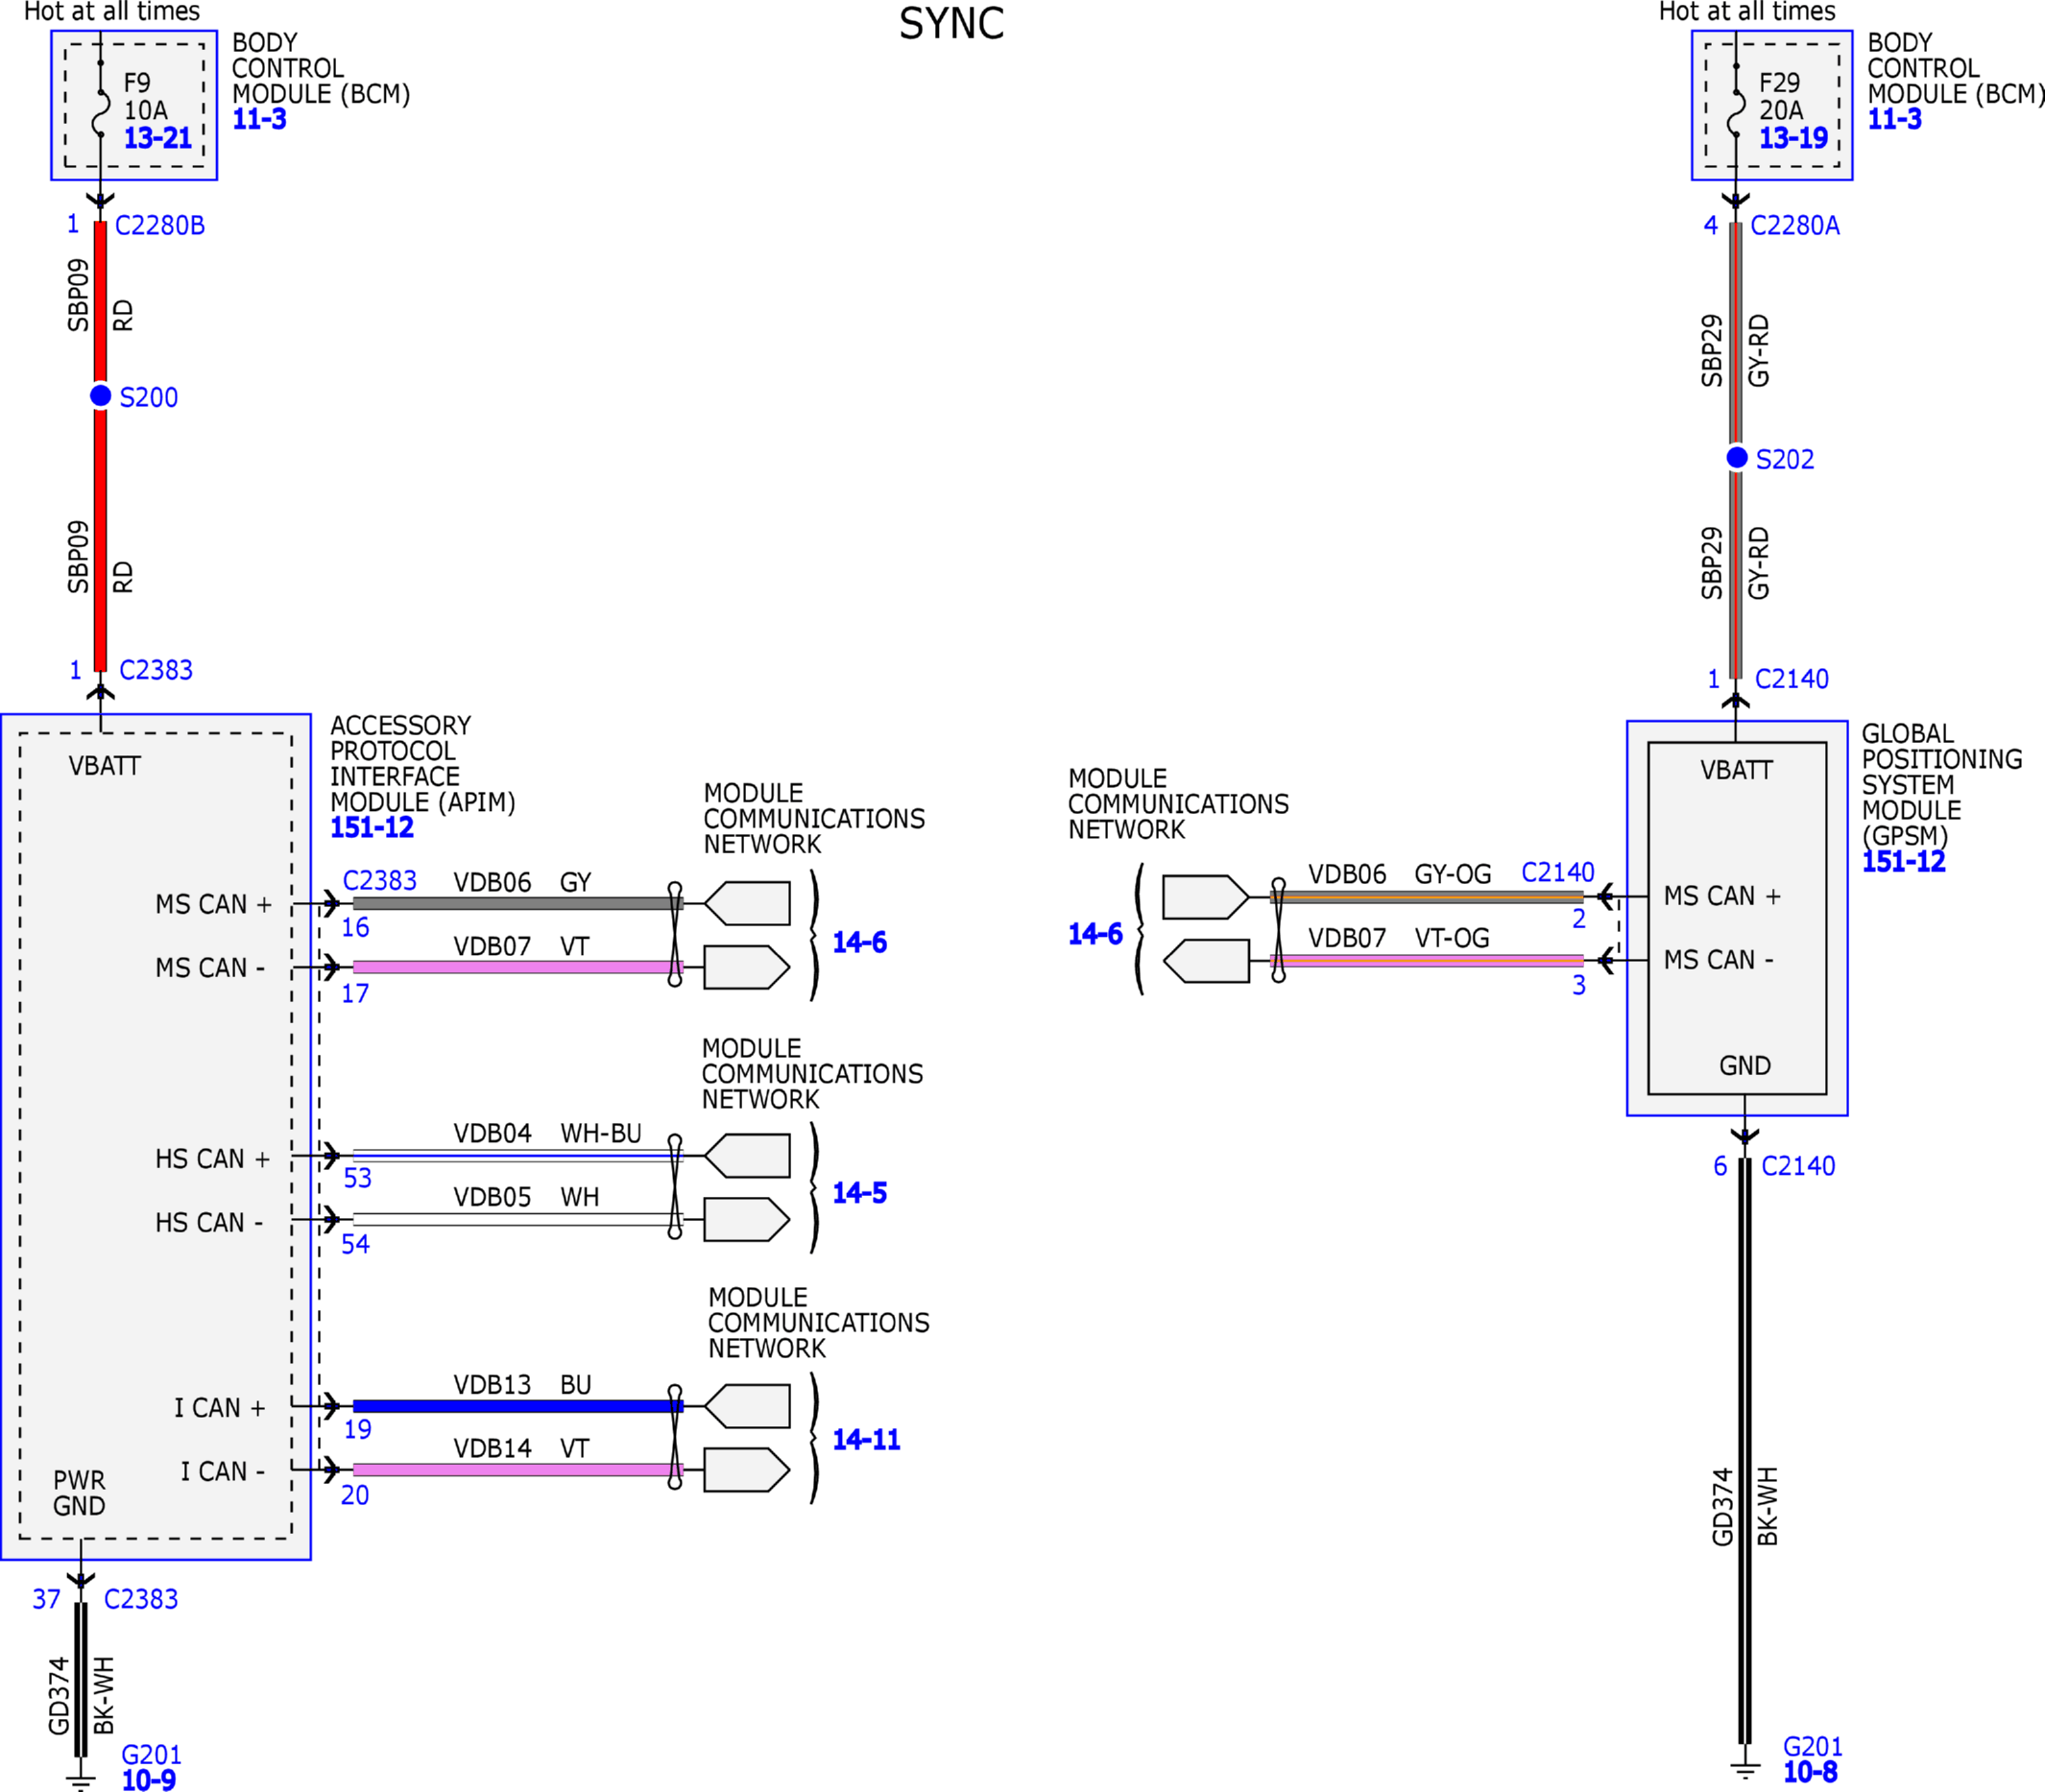
Task: Jump to the 14-11 I CAN network reference
Action: (x=866, y=1439)
